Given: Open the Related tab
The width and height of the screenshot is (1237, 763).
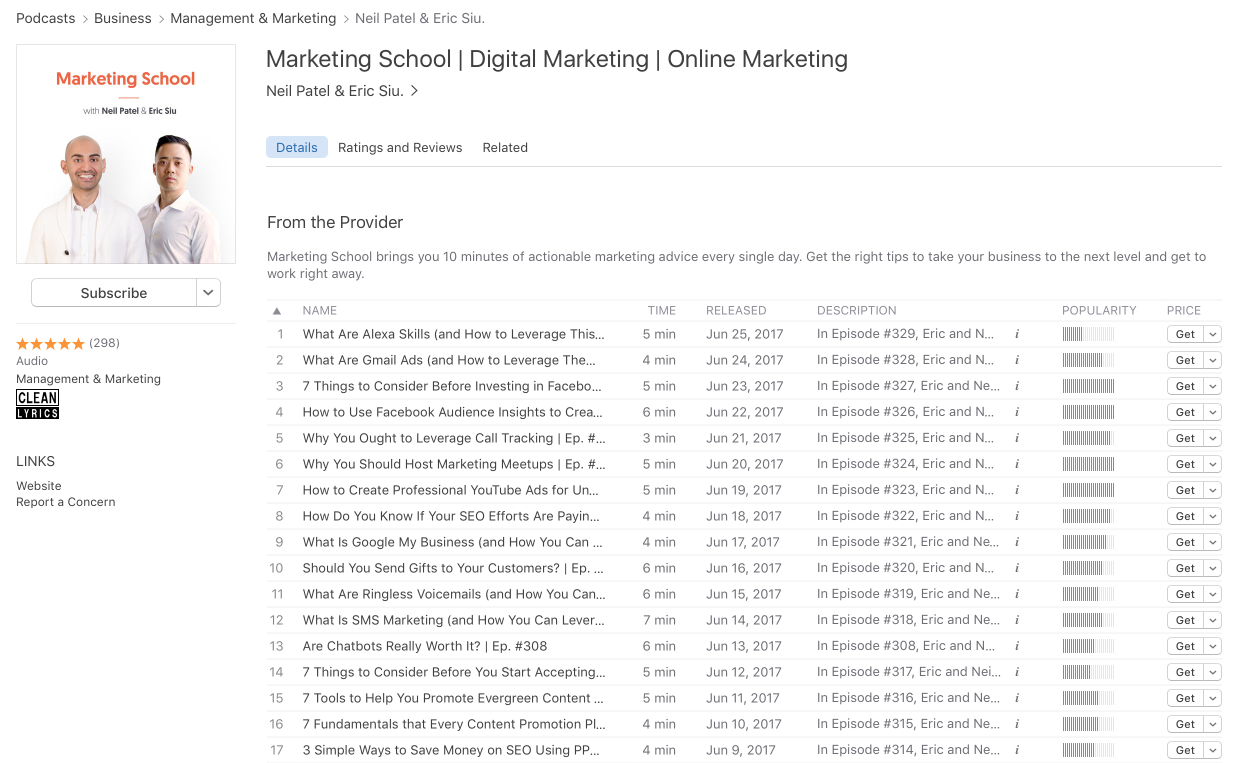Looking at the screenshot, I should [505, 147].
